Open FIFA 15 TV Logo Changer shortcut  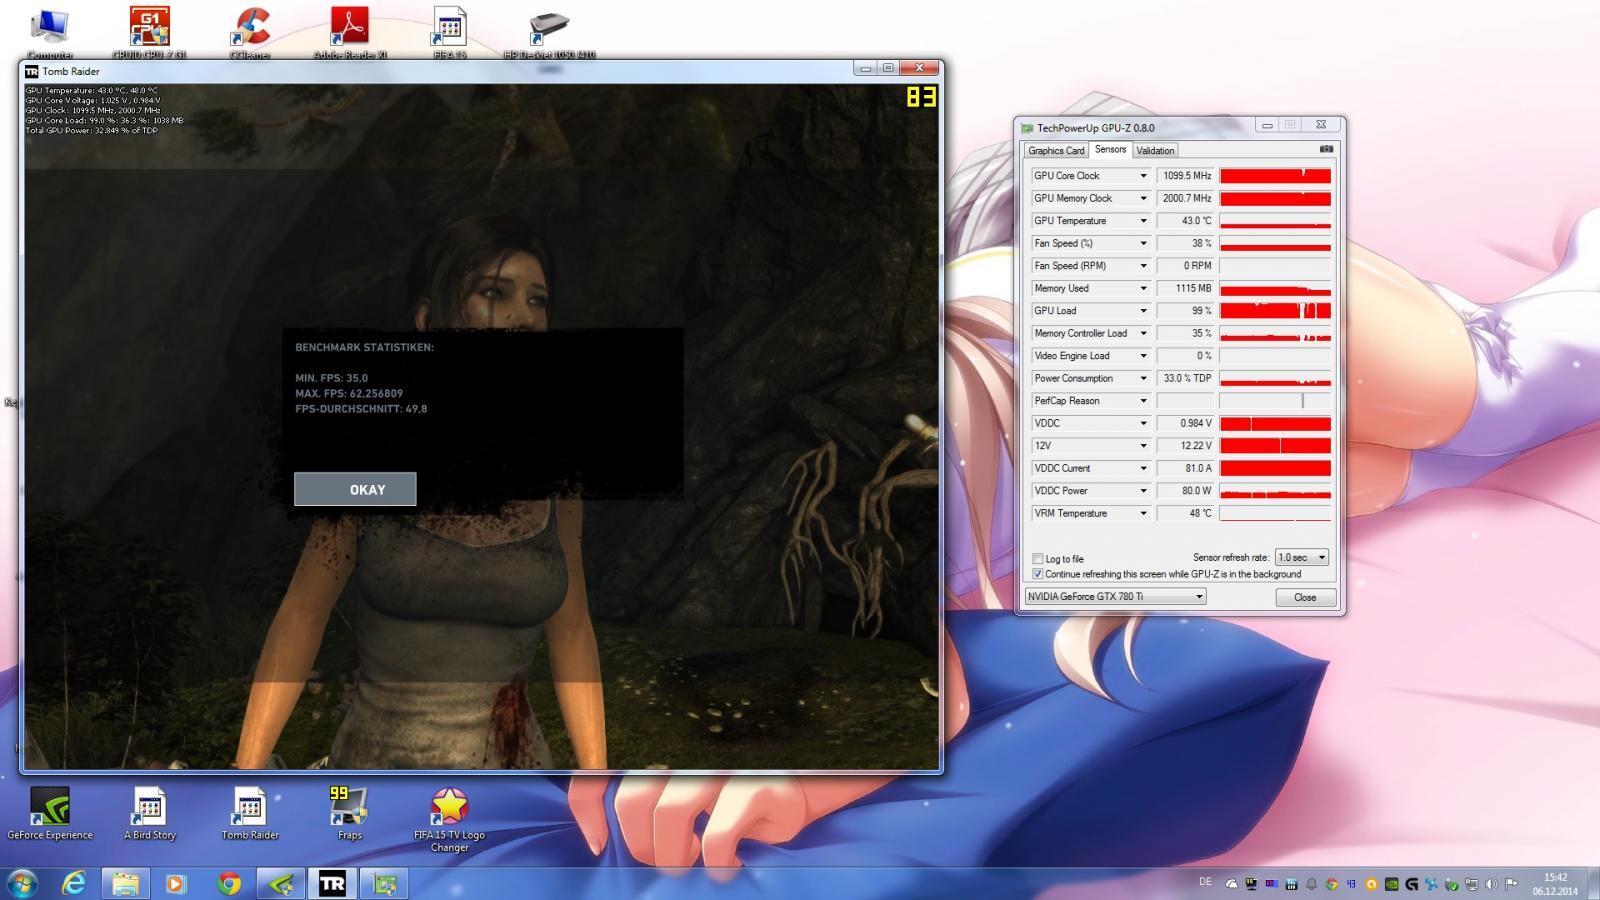click(x=449, y=819)
